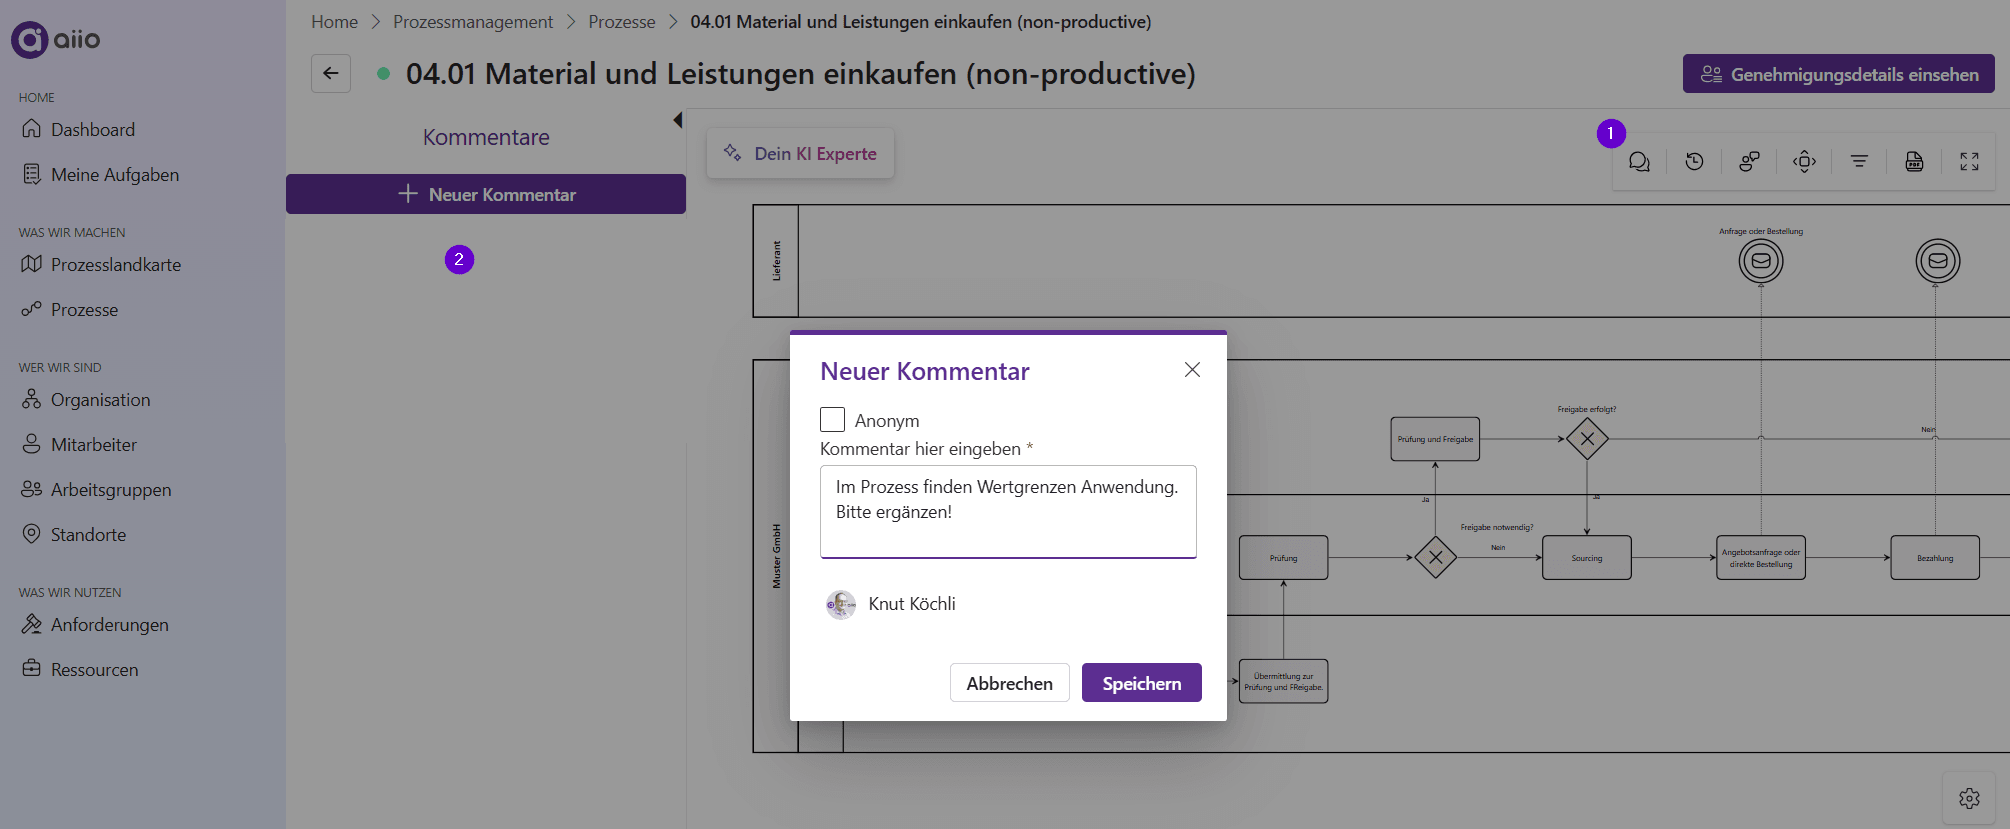Image resolution: width=2010 pixels, height=829 pixels.
Task: Open Mitarbeiter in sidebar
Action: click(x=93, y=445)
